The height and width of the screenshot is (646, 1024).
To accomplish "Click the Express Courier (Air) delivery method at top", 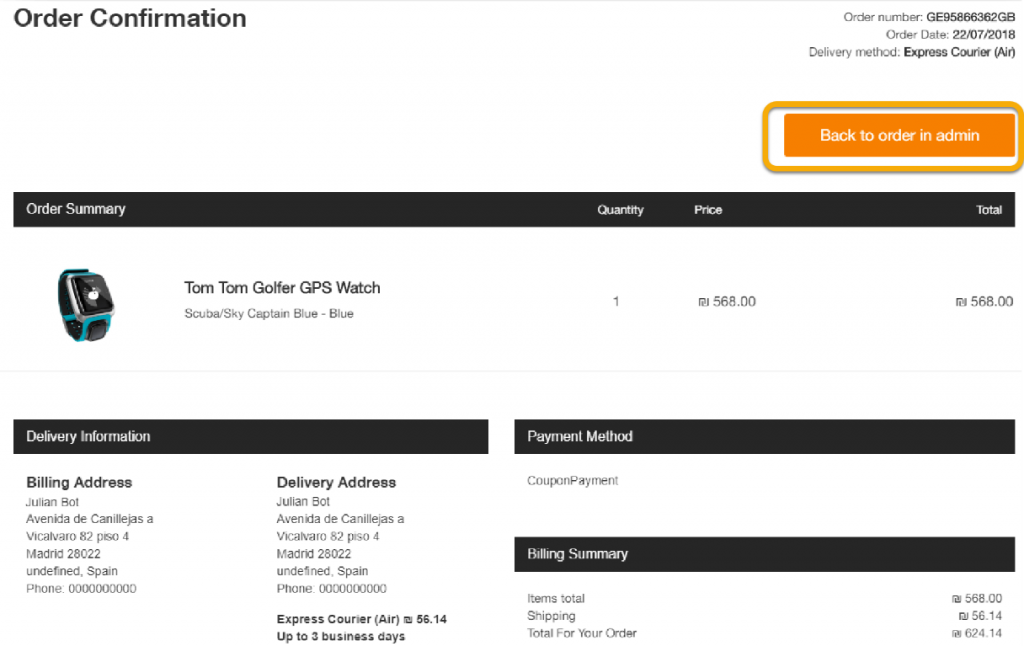I will coord(959,52).
